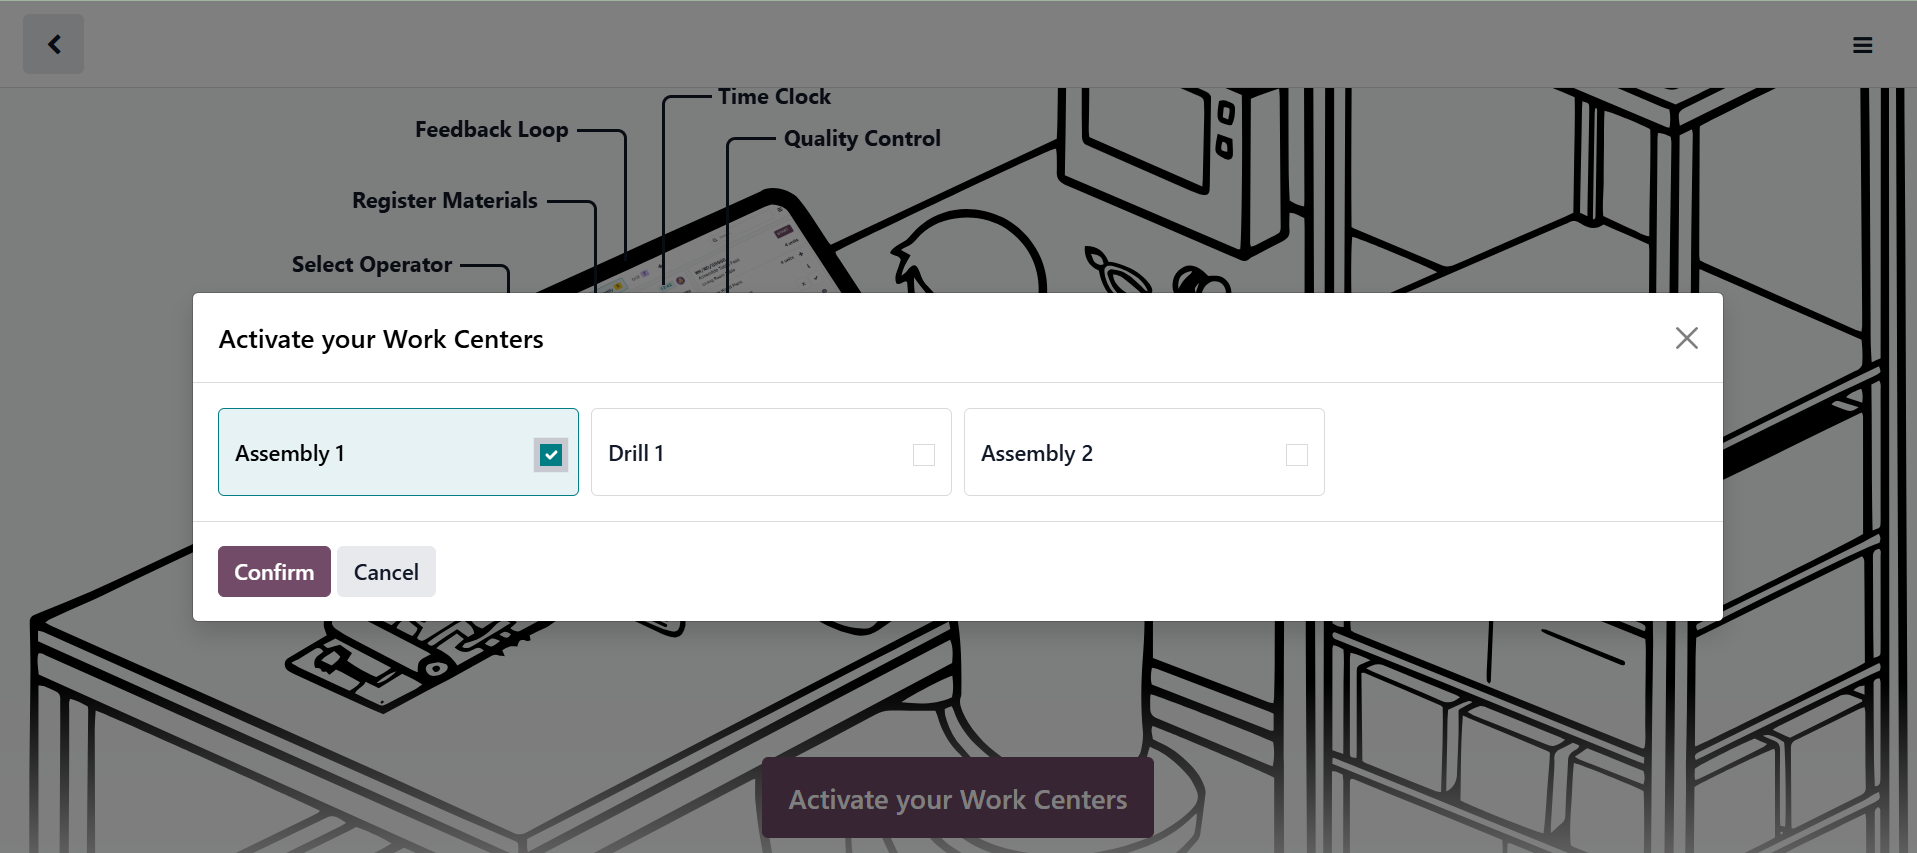
Task: Click the Select Operator label
Action: (x=371, y=265)
